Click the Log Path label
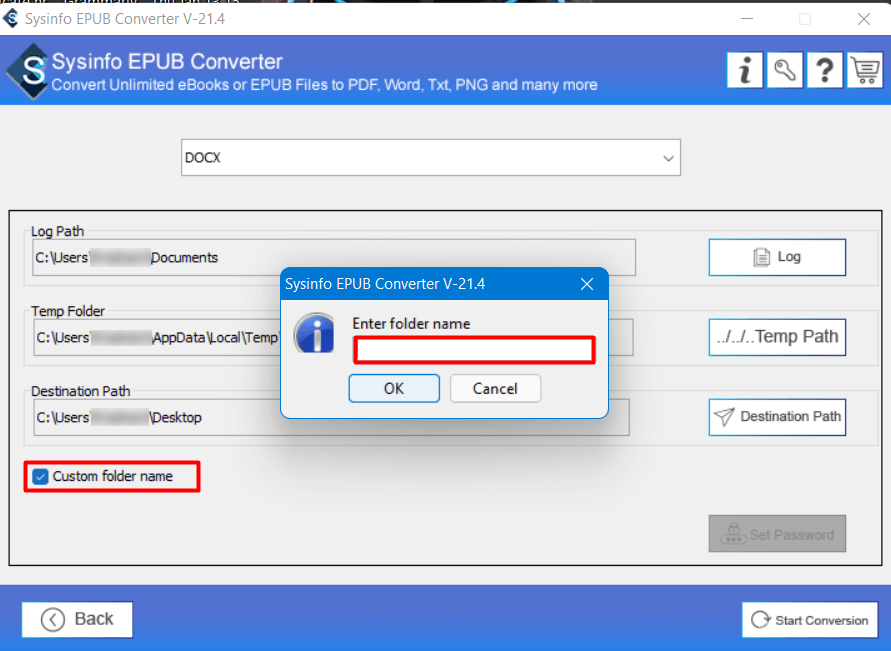891x651 pixels. tap(57, 231)
